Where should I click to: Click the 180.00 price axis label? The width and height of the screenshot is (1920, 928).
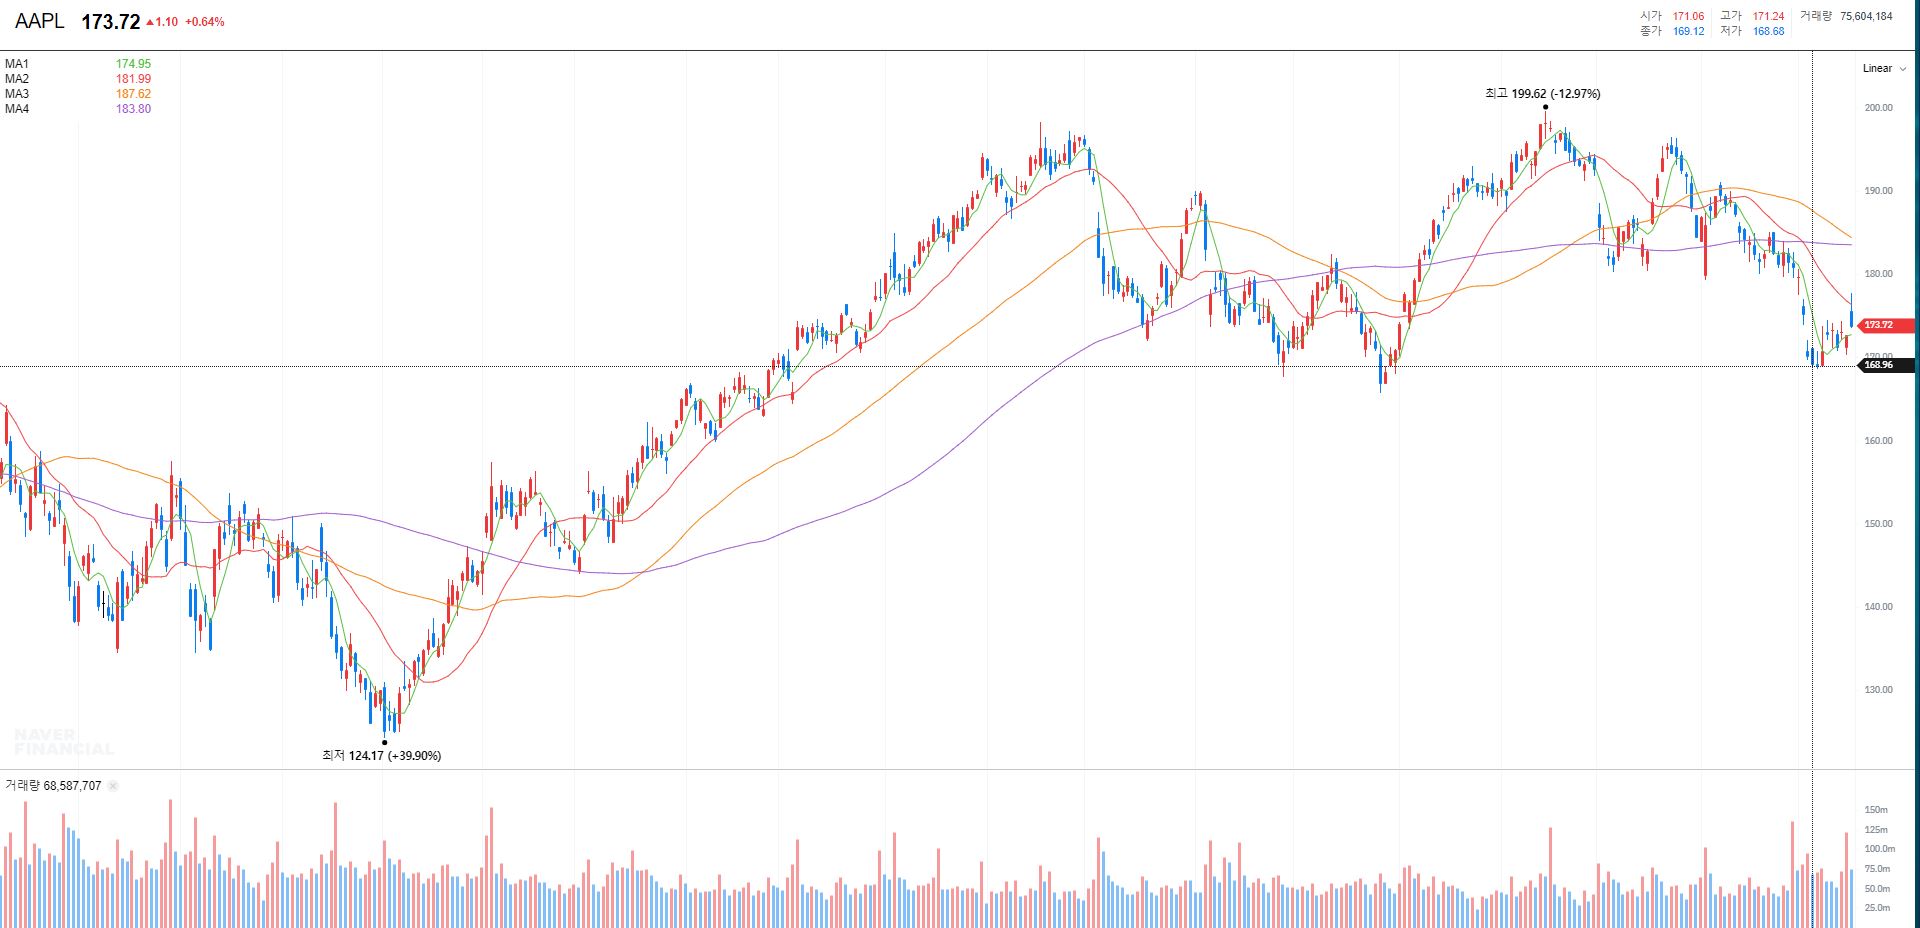(1879, 274)
